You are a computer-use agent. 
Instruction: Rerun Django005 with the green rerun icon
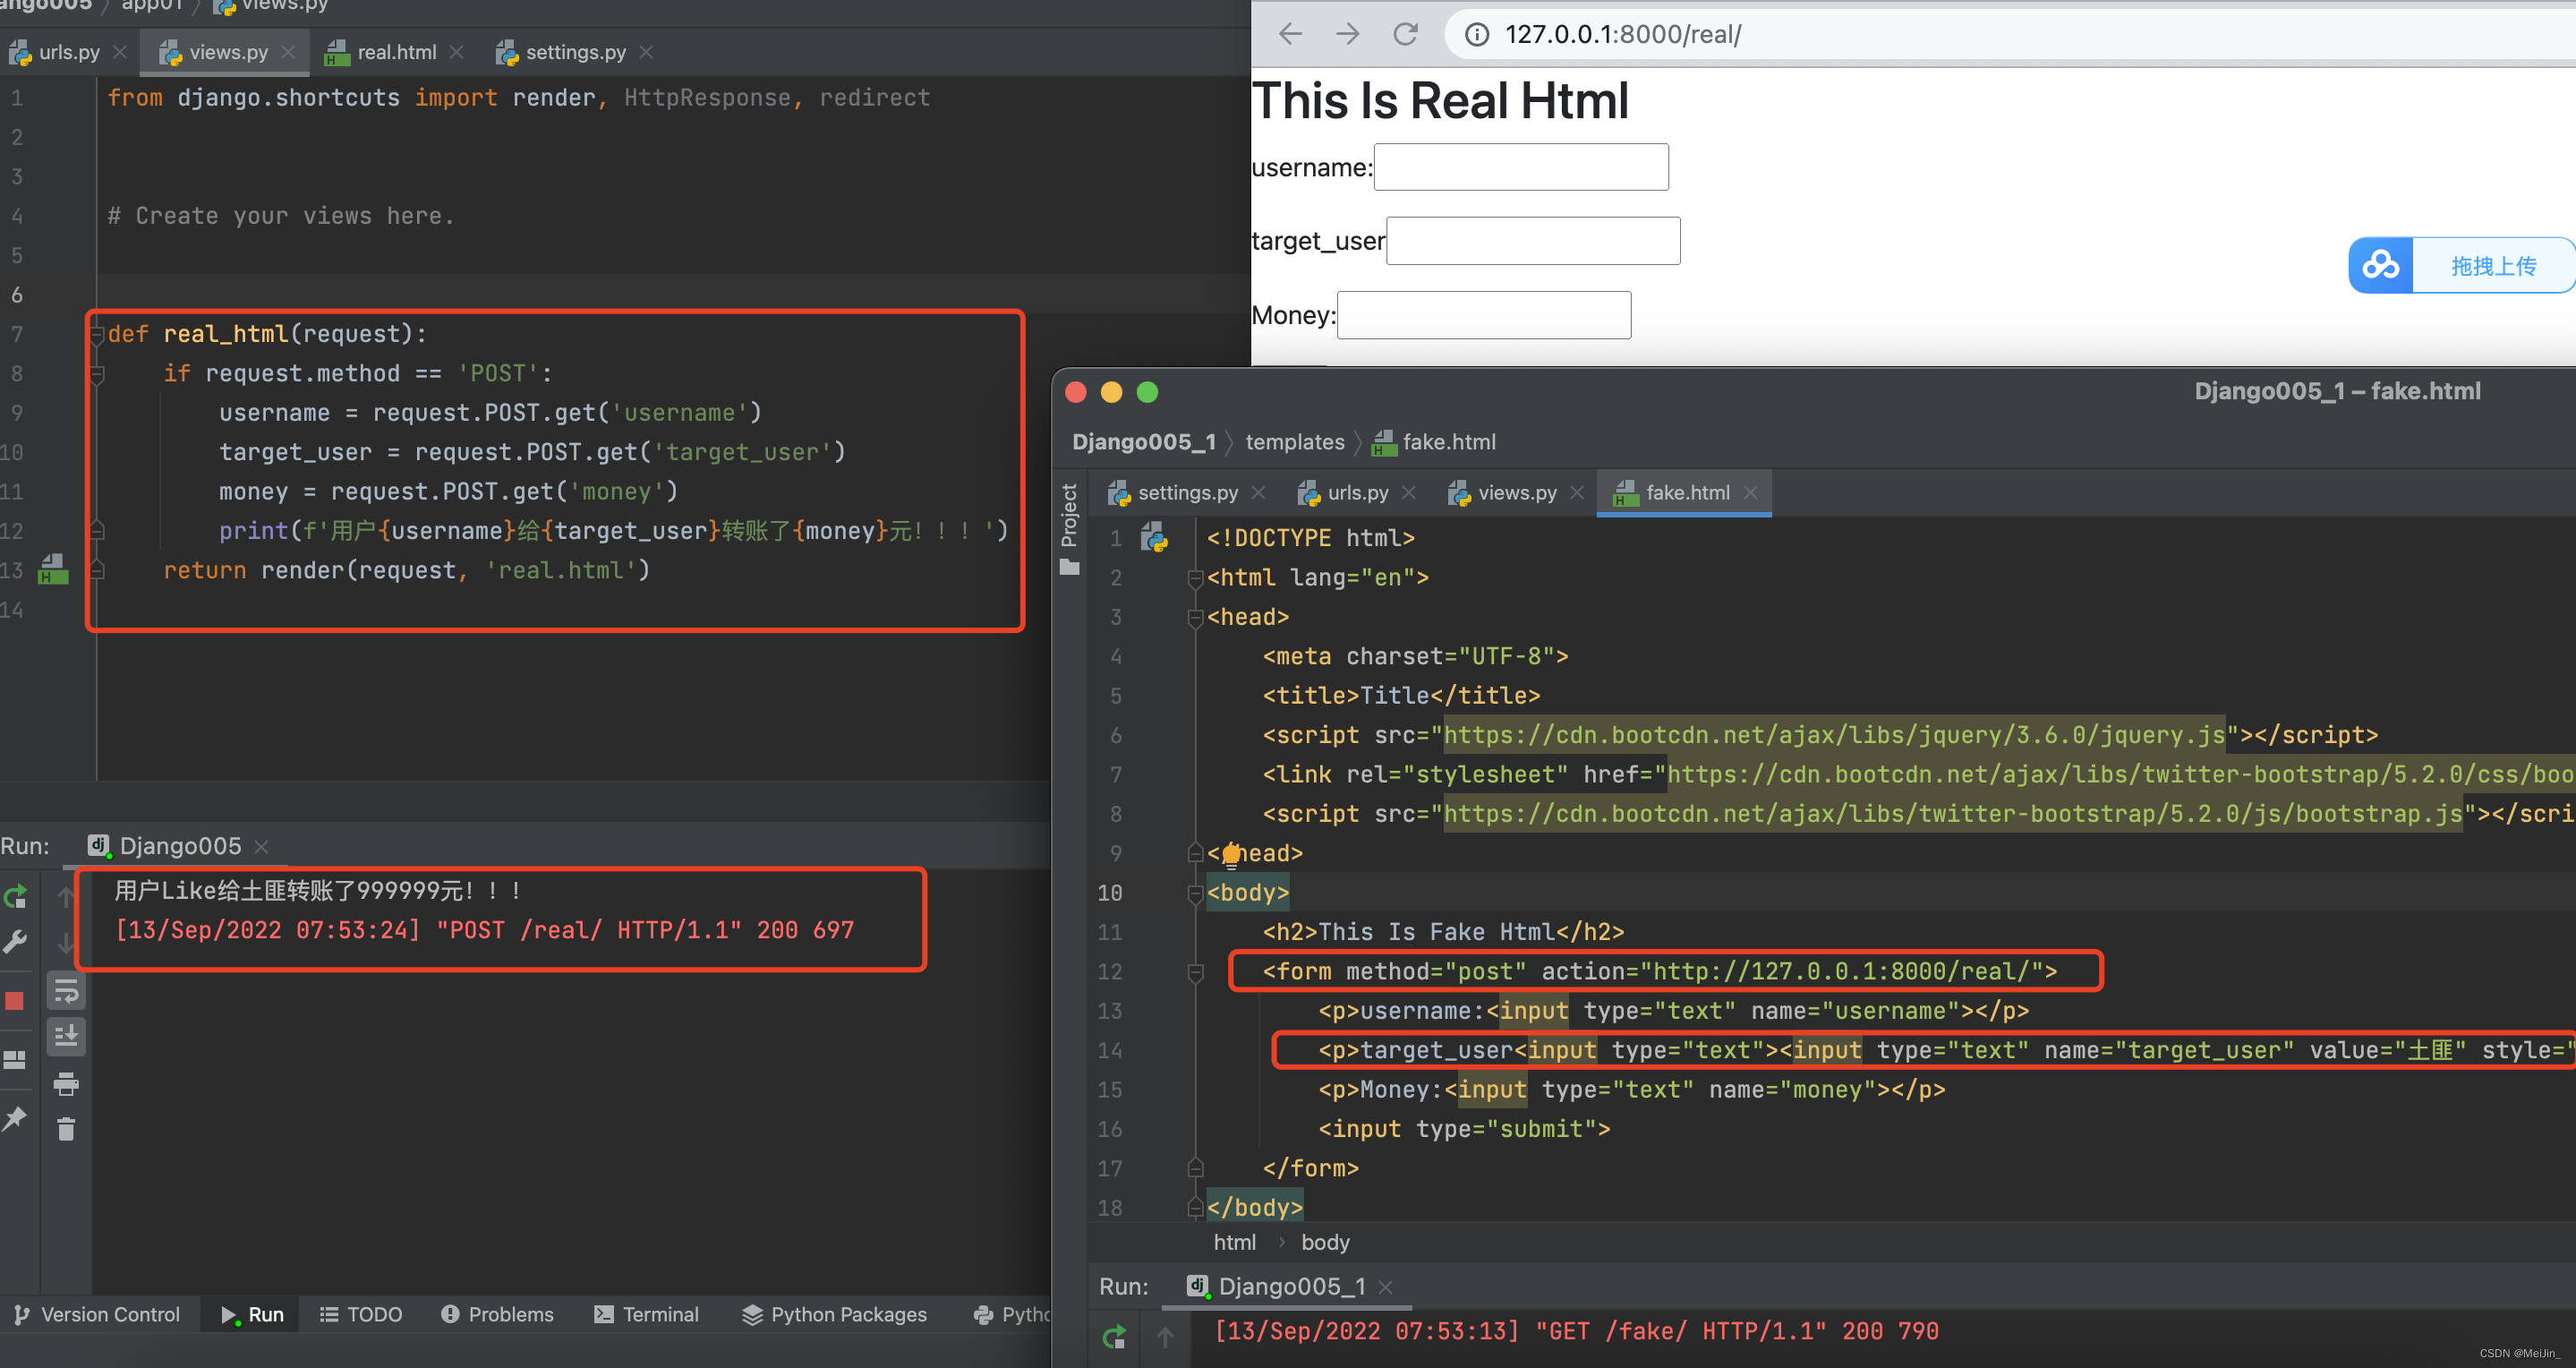tap(16, 897)
